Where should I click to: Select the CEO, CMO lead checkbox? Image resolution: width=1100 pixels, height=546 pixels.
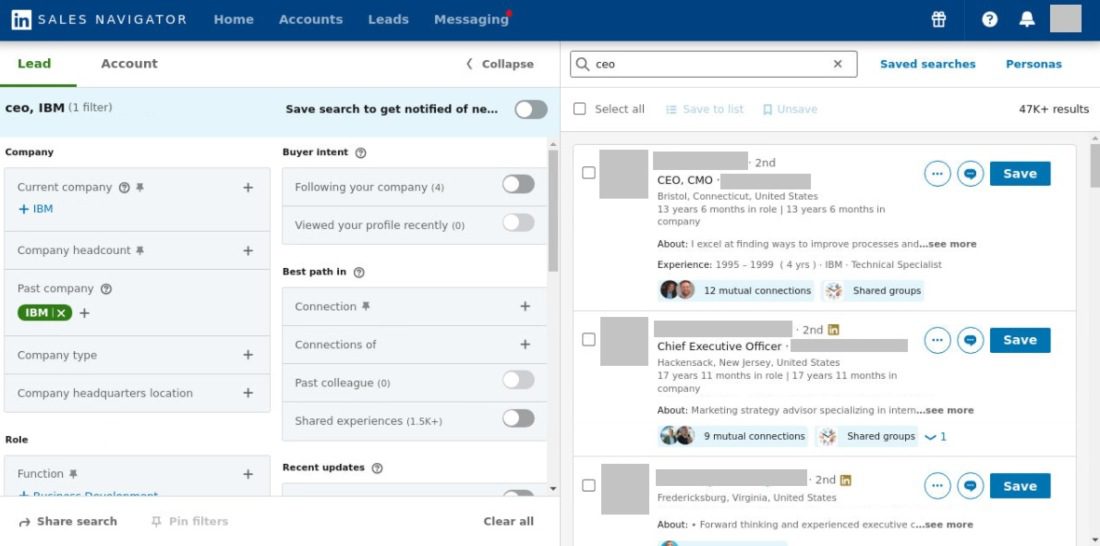pos(589,173)
